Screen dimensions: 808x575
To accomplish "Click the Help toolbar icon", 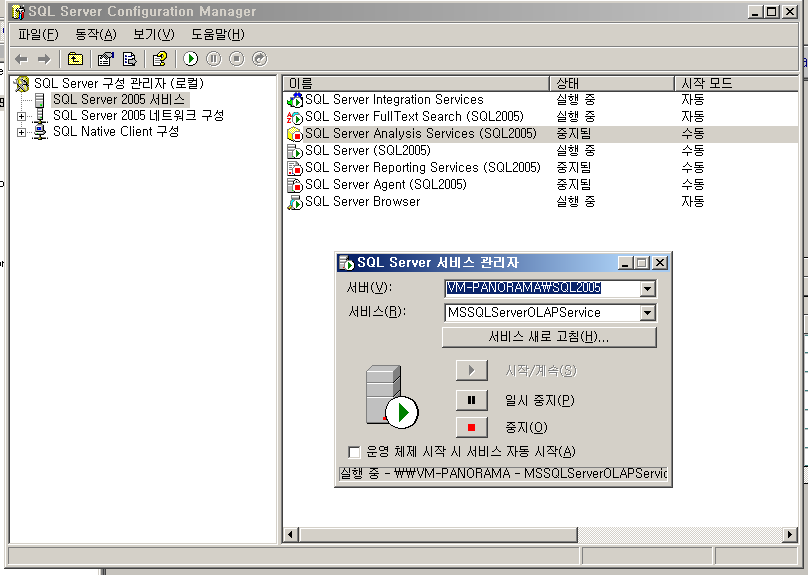I will (x=160, y=59).
